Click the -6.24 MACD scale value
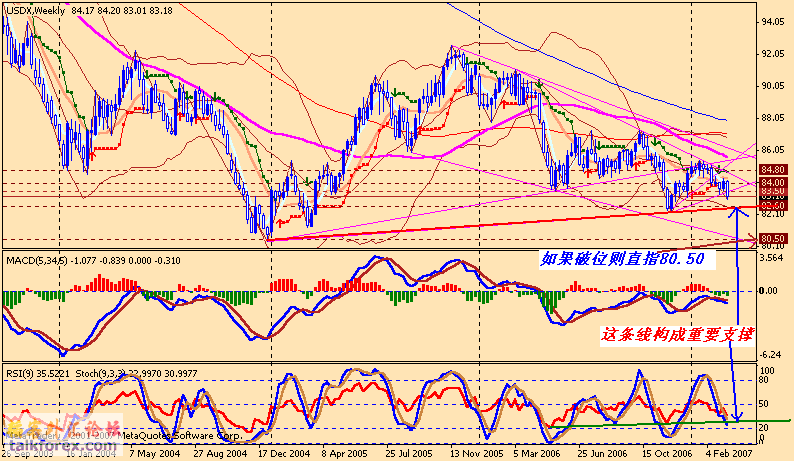The width and height of the screenshot is (794, 461). [x=771, y=355]
